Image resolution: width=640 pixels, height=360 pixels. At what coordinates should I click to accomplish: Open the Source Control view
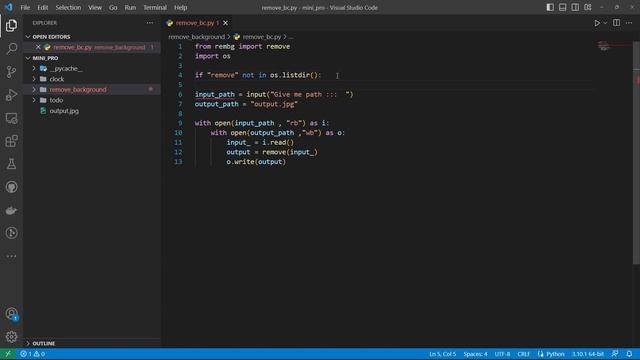pyautogui.click(x=11, y=72)
